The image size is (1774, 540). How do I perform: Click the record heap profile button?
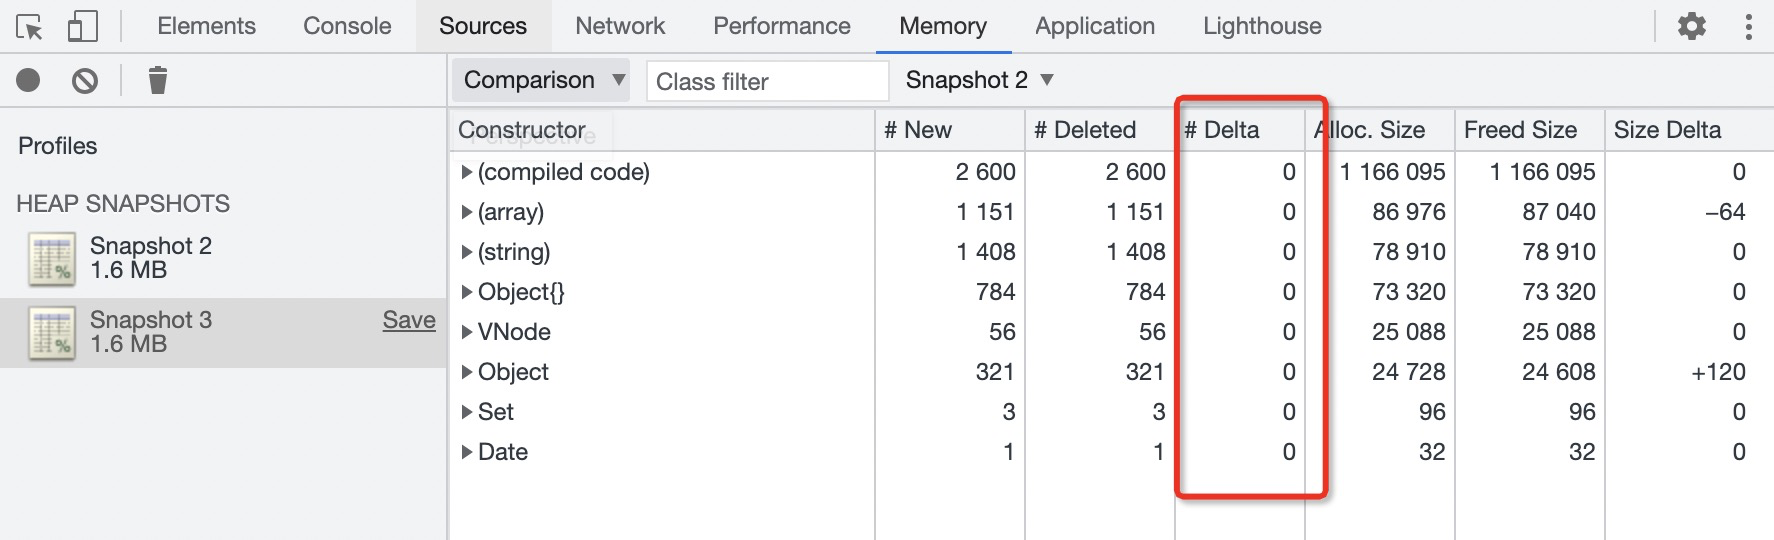(x=28, y=80)
